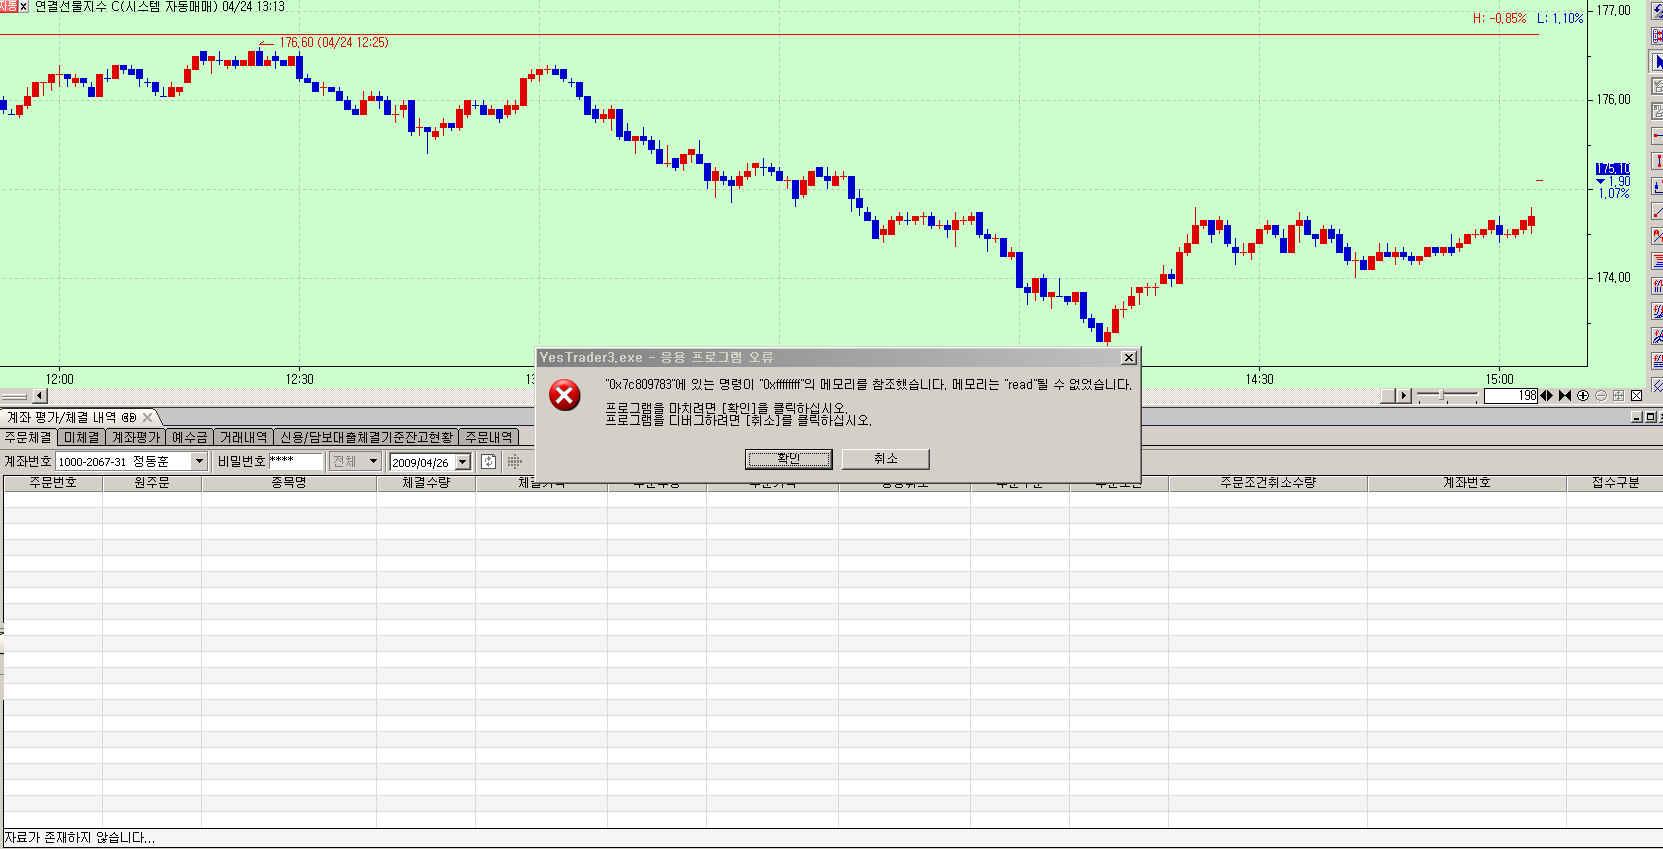Click the dotted grid icon beside refresh
The height and width of the screenshot is (849, 1663).
click(x=514, y=462)
